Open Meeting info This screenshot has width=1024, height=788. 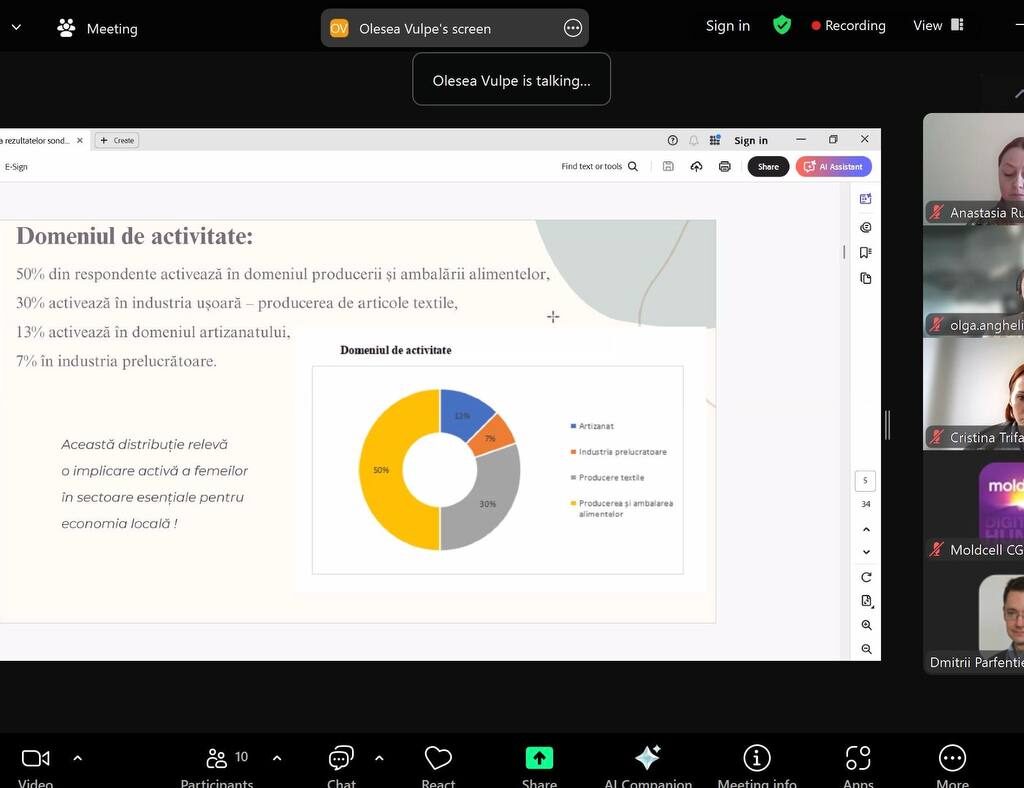click(x=757, y=759)
